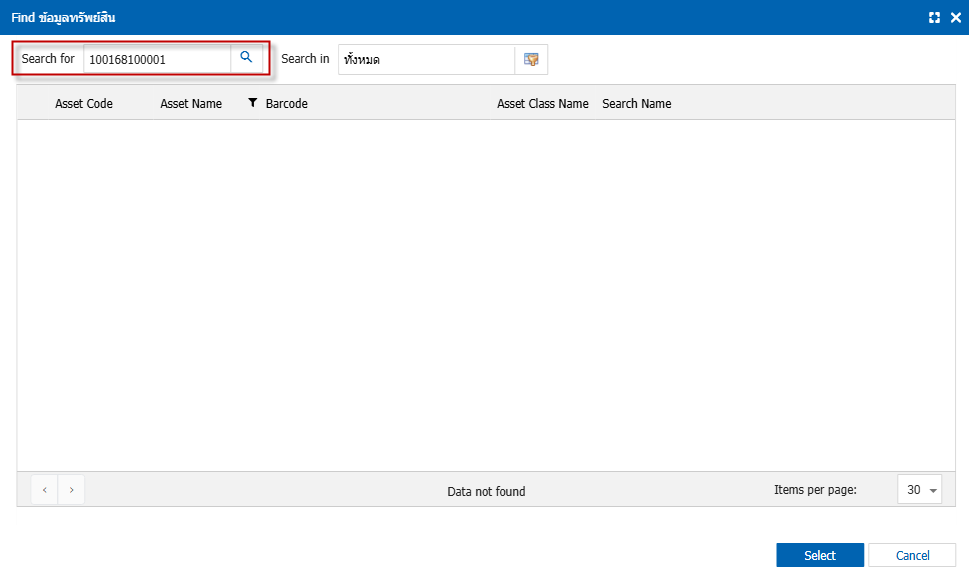Click the empty results grid area

tap(478, 295)
